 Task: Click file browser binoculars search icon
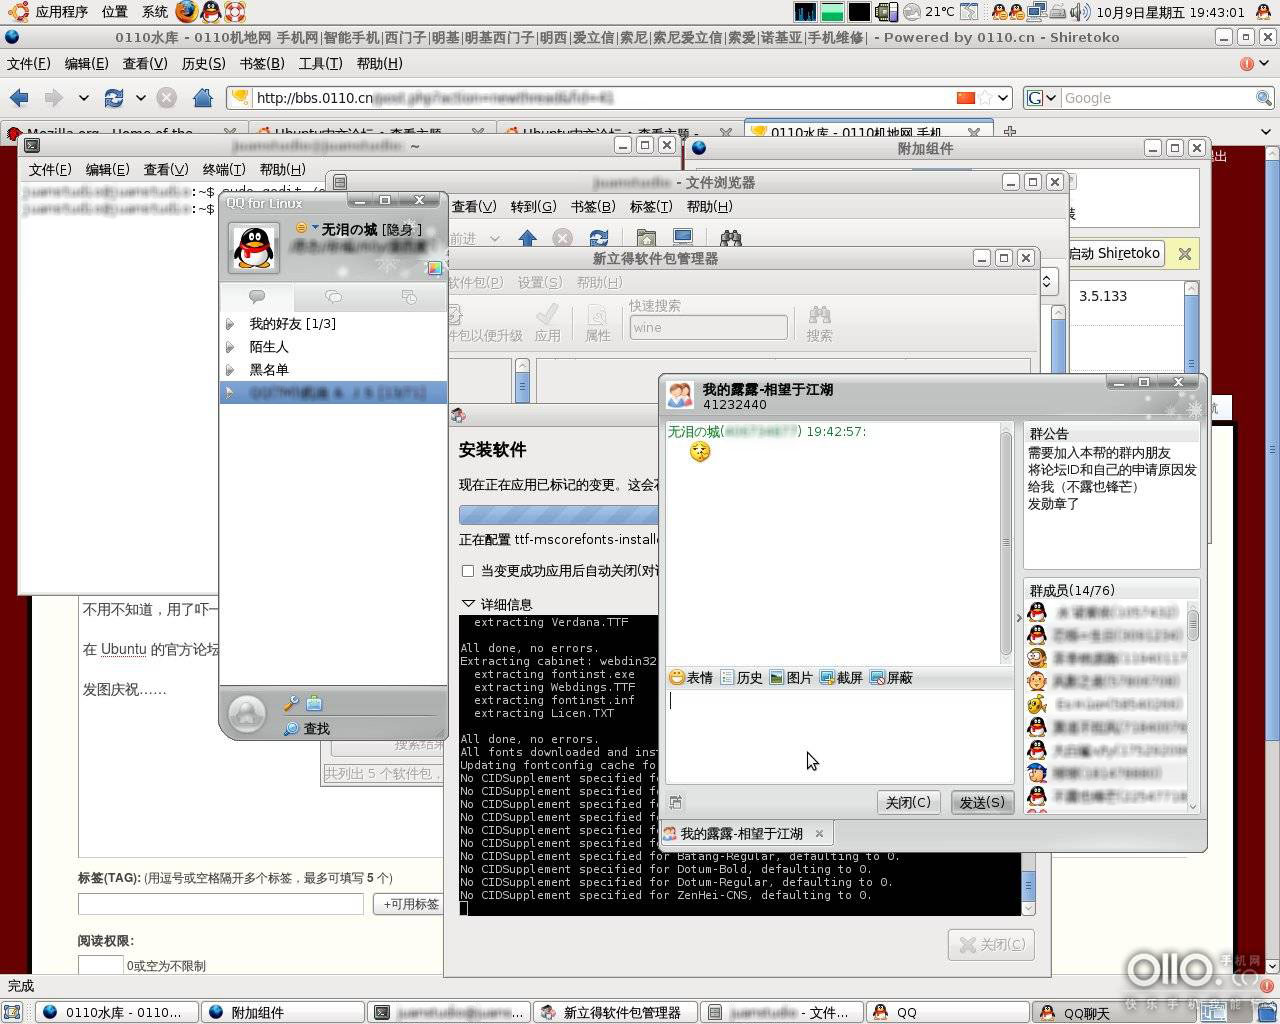[x=731, y=238]
